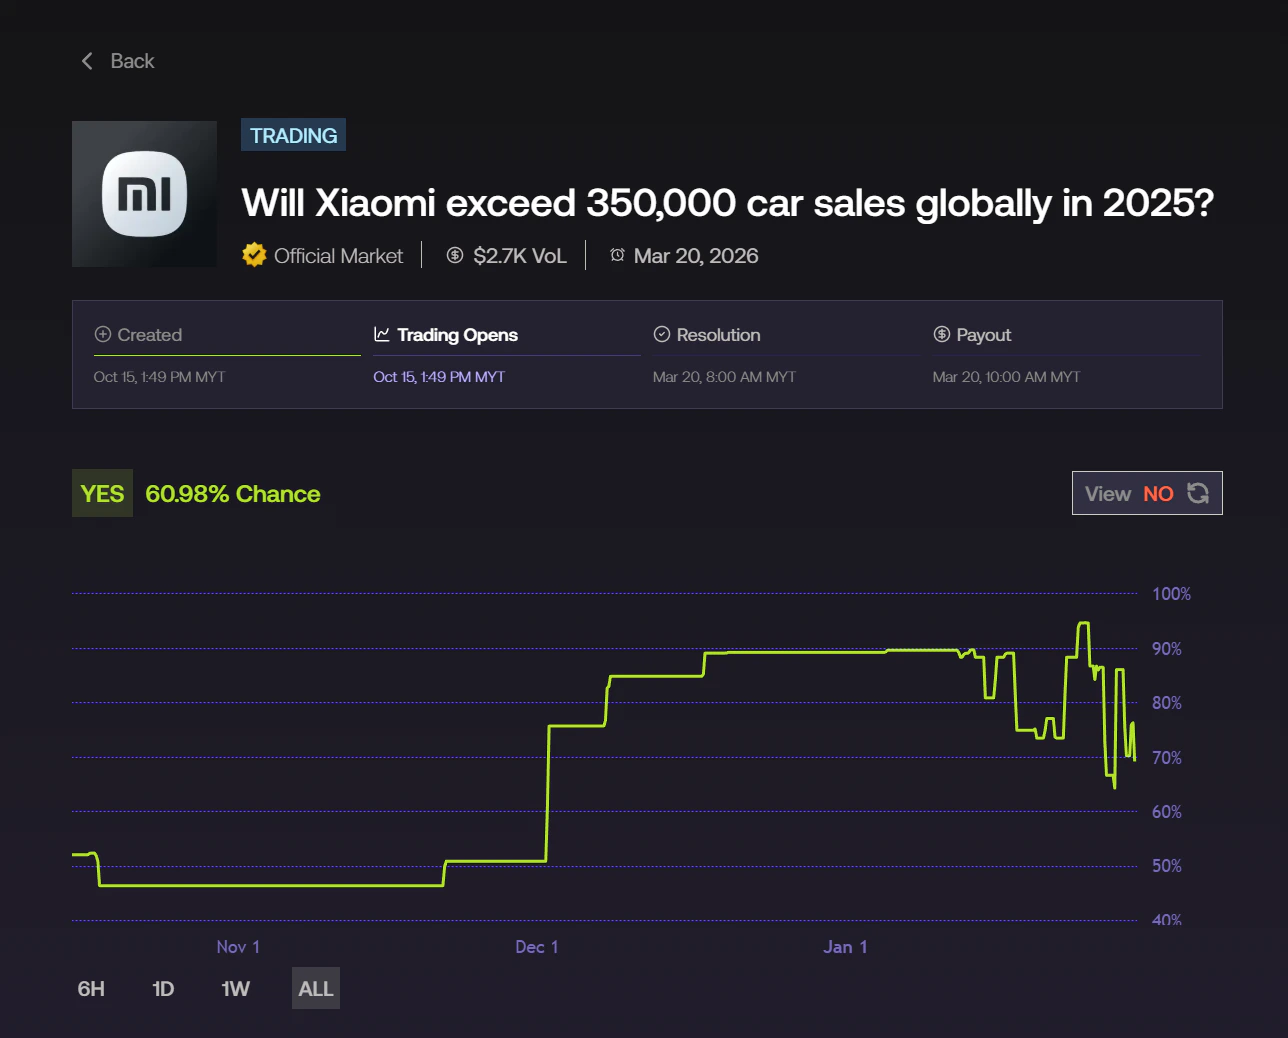Toggle chart using View NO button
Screen dimensions: 1288x1038
click(1147, 493)
